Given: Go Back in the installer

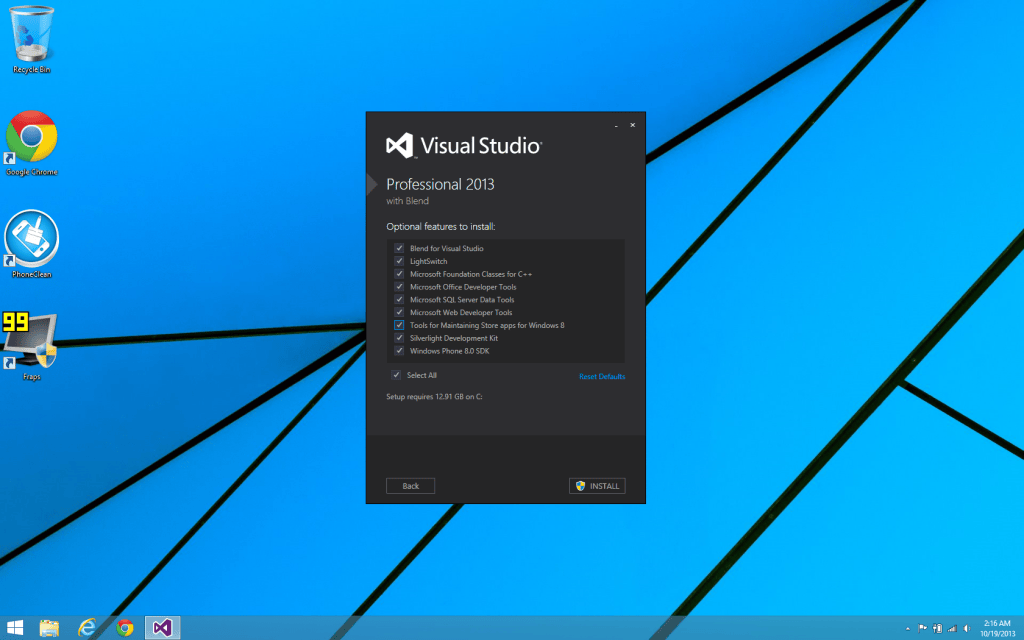Looking at the screenshot, I should (410, 486).
